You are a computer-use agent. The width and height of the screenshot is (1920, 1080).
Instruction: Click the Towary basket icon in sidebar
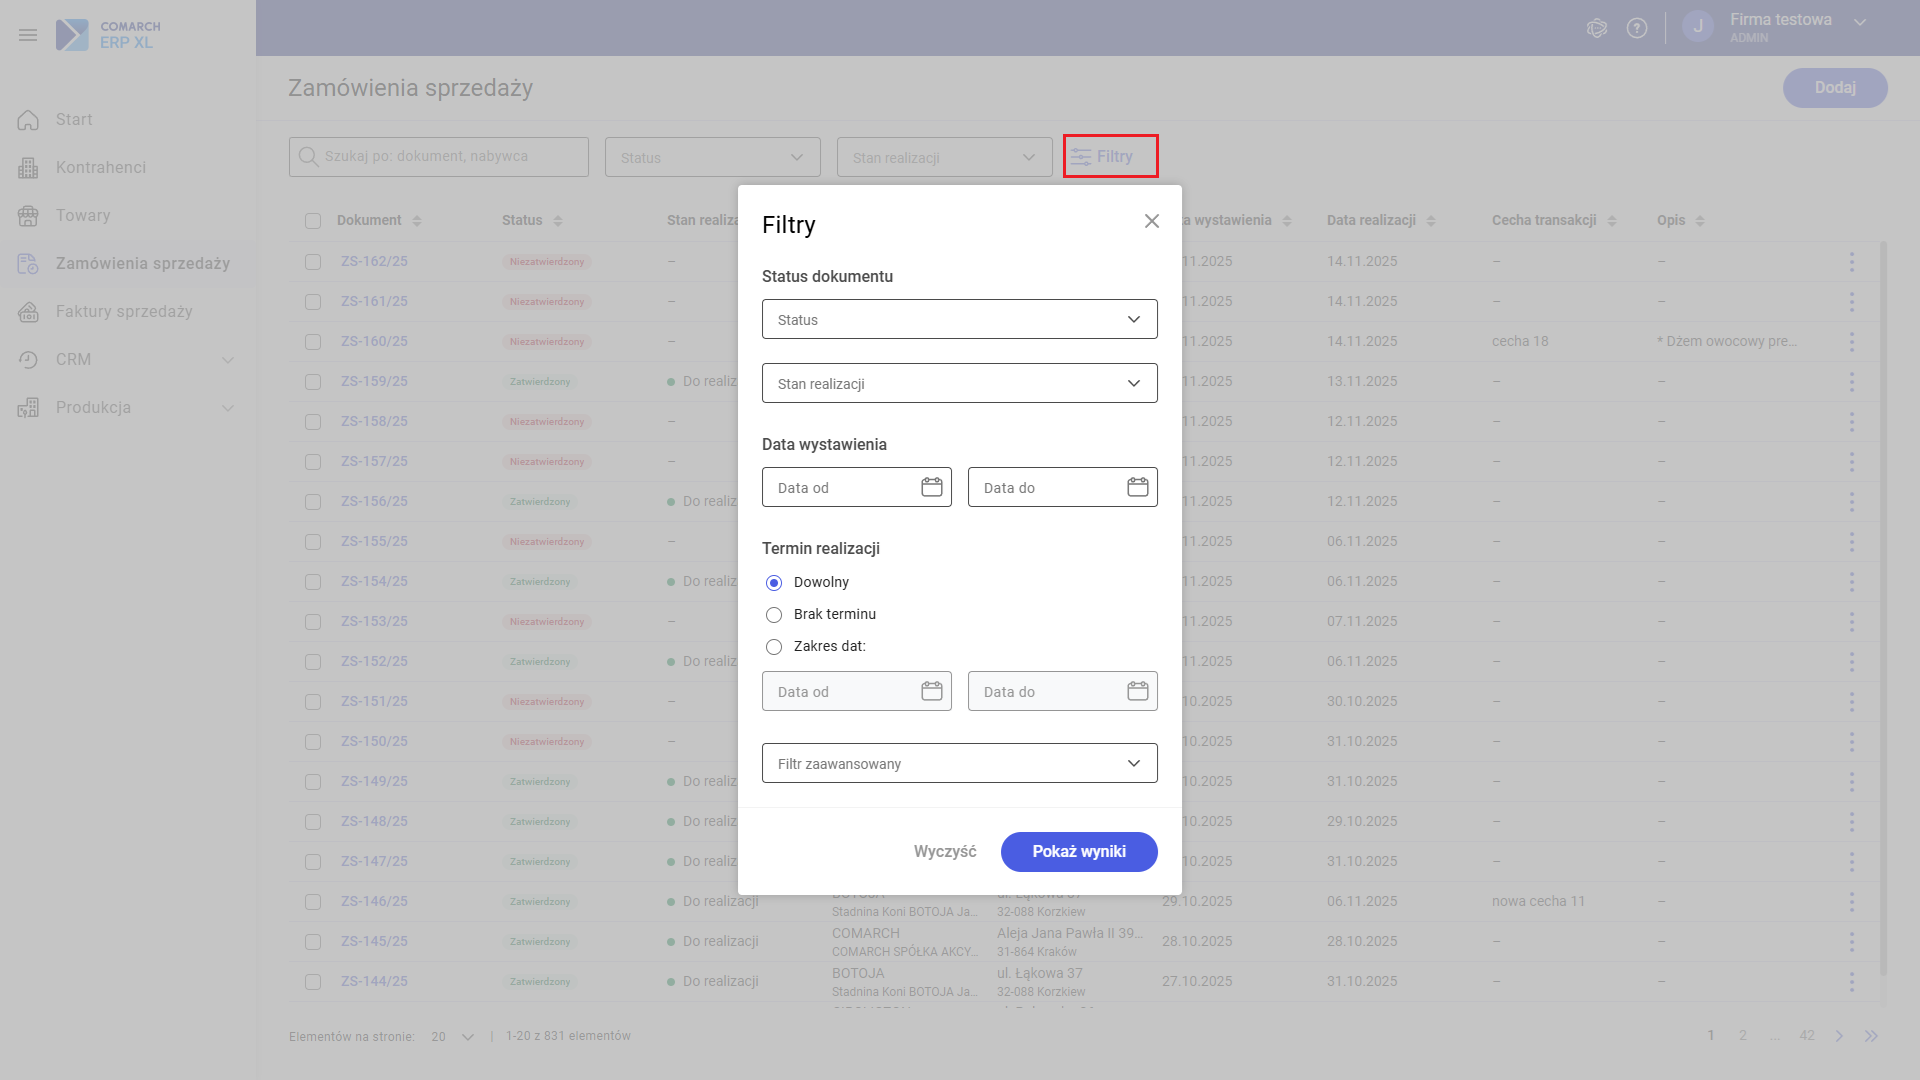click(28, 216)
